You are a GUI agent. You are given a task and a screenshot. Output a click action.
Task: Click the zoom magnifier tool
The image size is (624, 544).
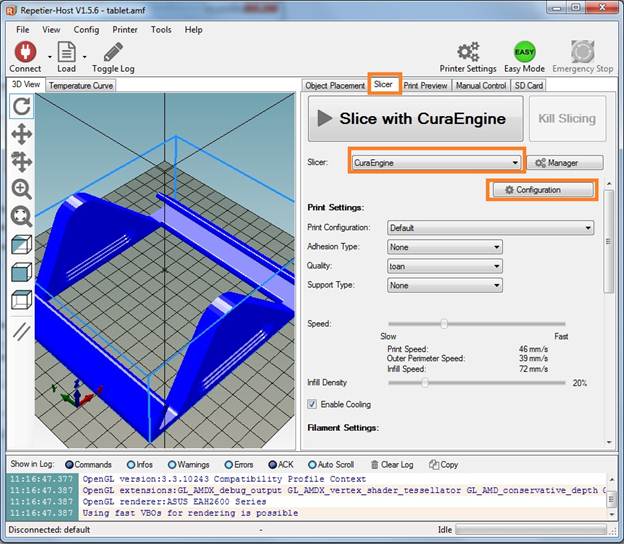point(21,189)
